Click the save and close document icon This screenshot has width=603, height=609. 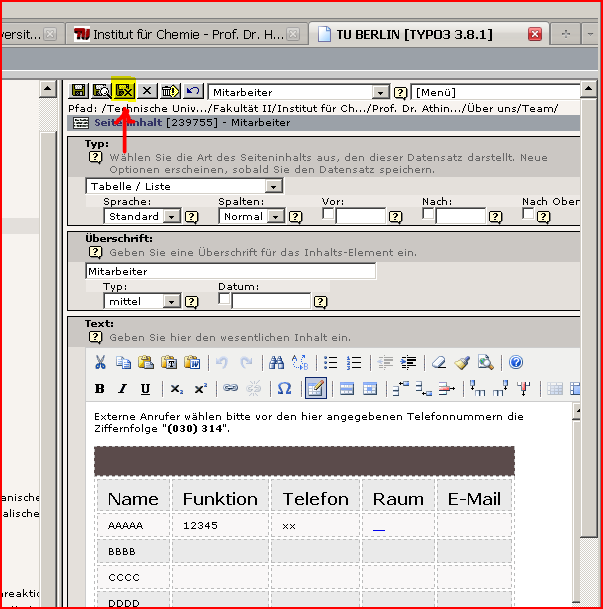tap(124, 91)
